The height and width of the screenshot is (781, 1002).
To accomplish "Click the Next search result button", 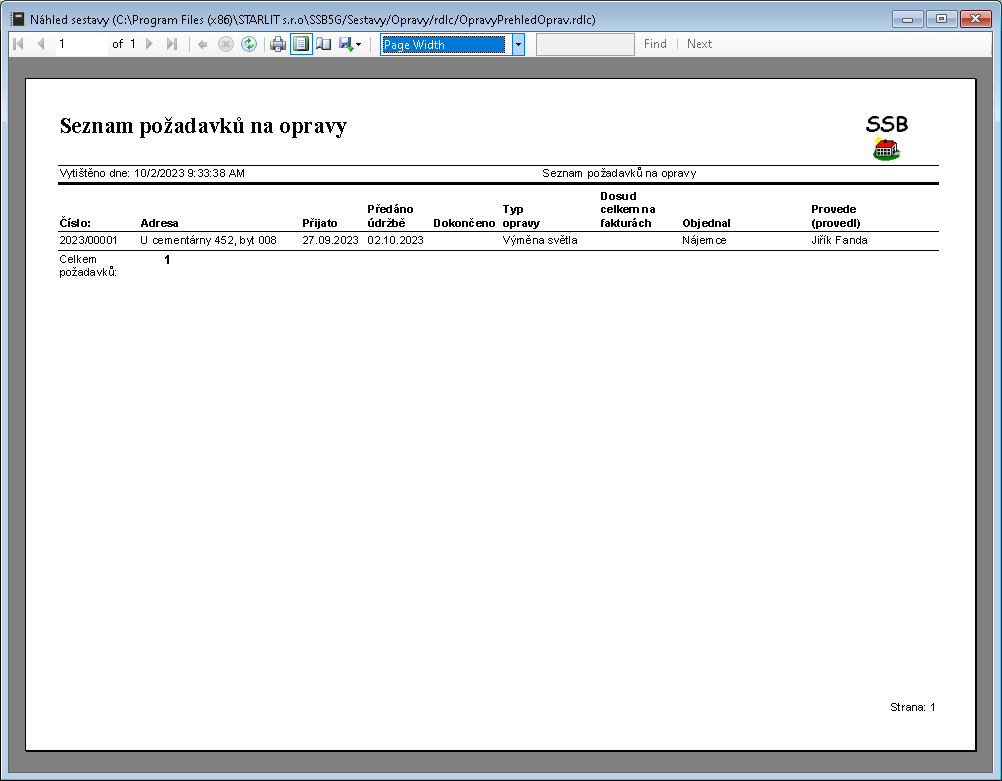I will pyautogui.click(x=699, y=44).
